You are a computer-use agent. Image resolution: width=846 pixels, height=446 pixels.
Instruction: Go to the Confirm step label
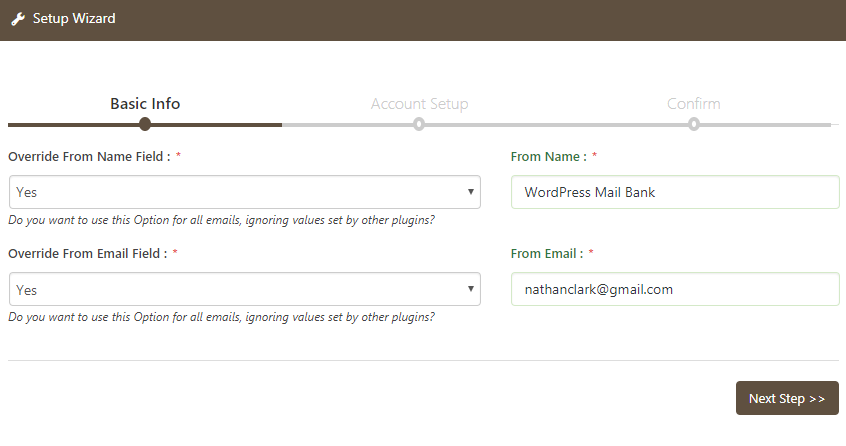(693, 104)
